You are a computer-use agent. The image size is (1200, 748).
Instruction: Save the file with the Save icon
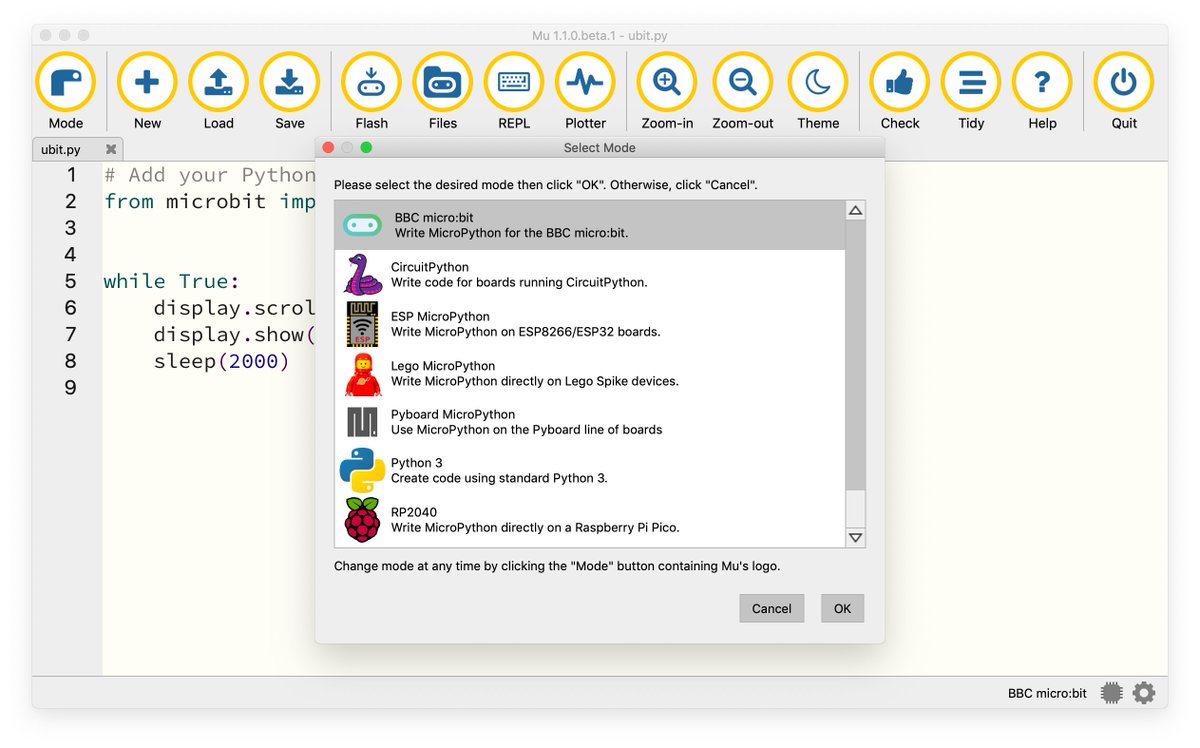[289, 81]
